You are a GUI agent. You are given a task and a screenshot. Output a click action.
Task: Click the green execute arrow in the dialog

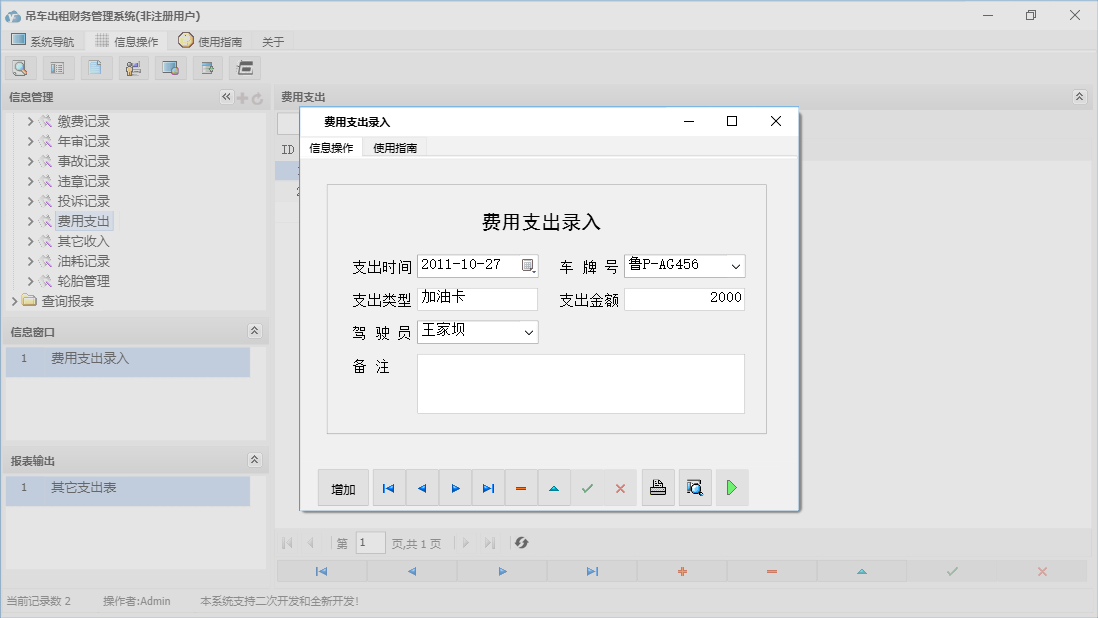pos(731,487)
